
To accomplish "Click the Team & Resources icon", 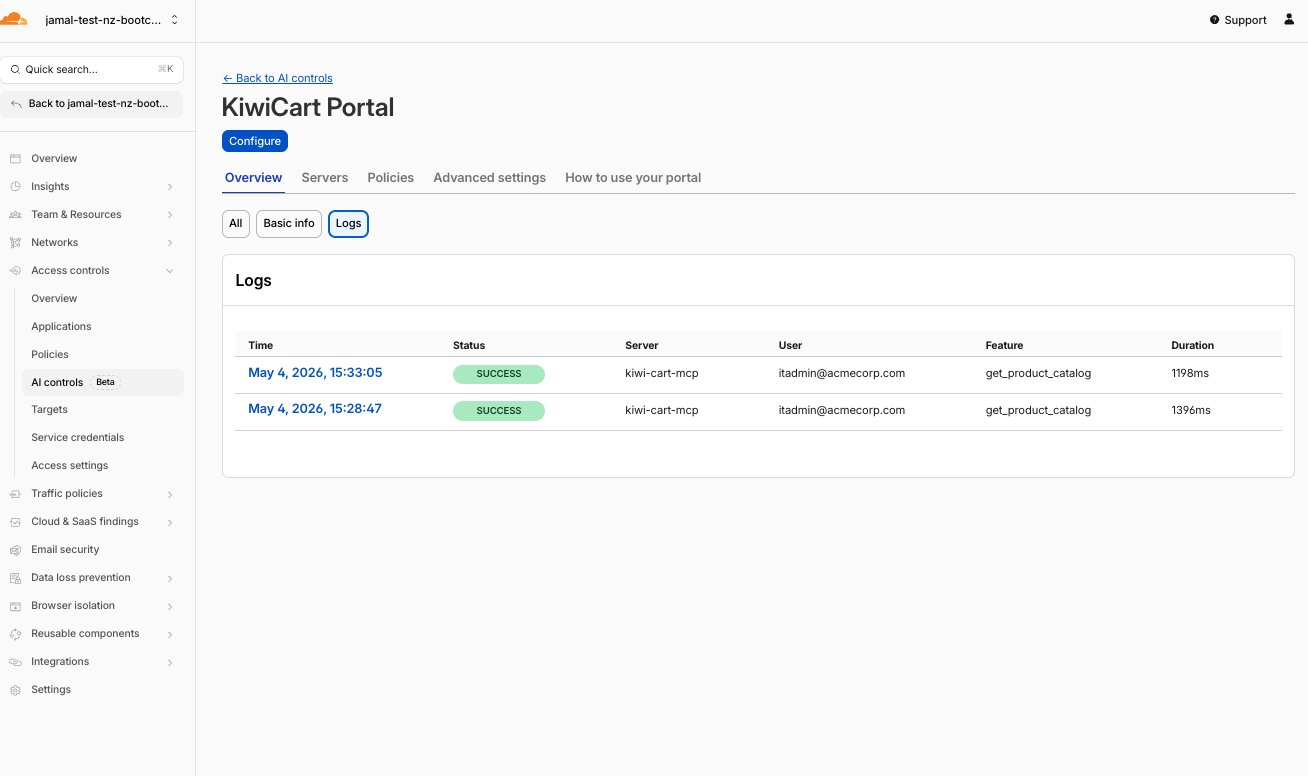I will [15, 215].
